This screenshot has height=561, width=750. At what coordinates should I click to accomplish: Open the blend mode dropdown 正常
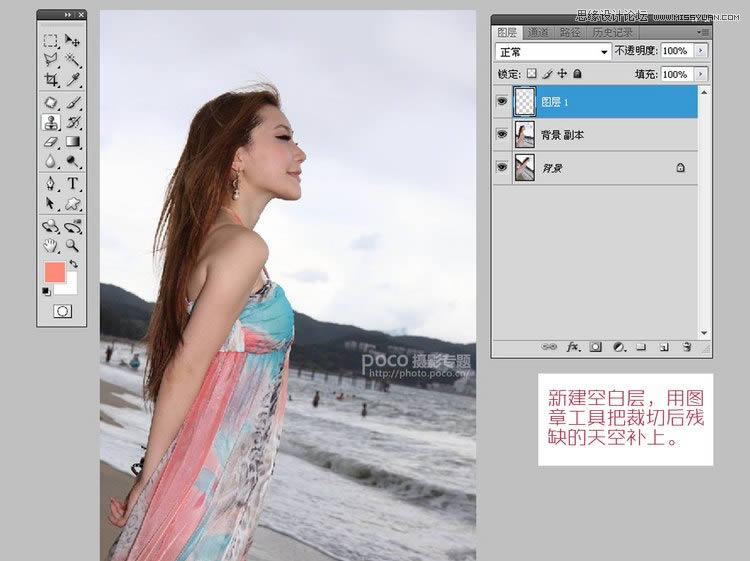[553, 51]
